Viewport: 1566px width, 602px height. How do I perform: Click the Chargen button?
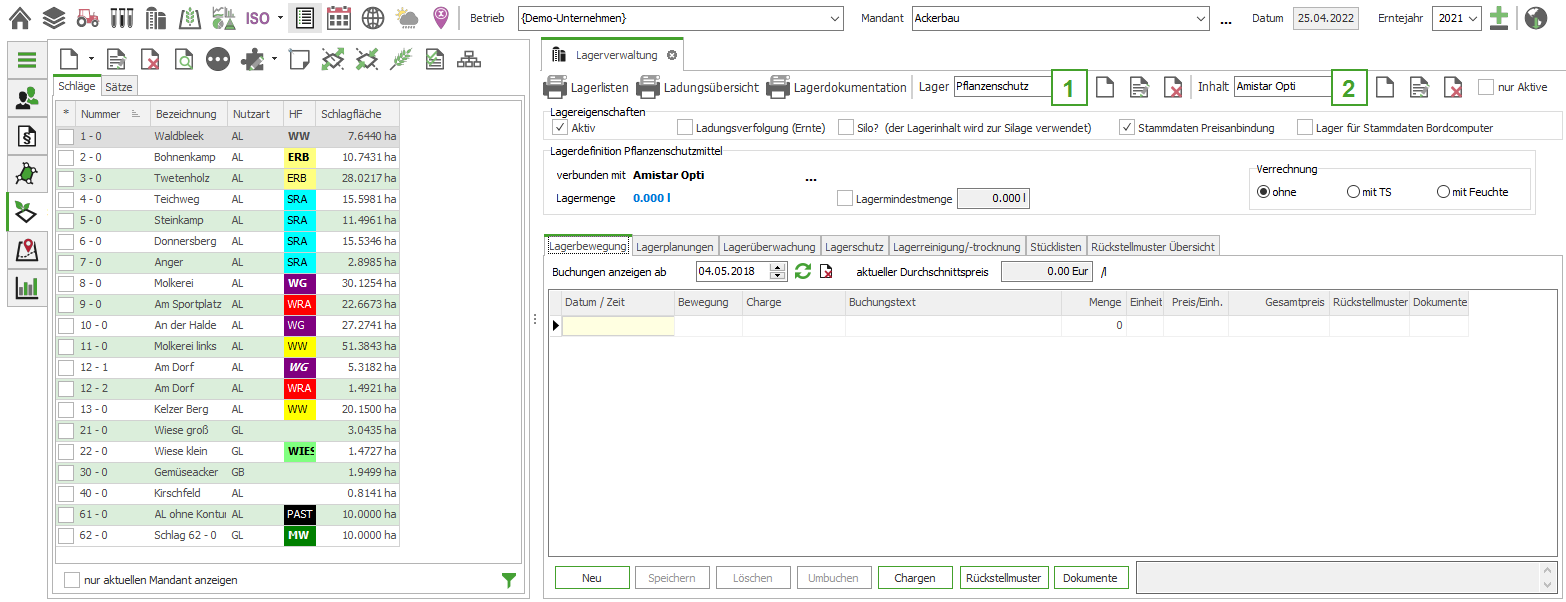pyautogui.click(x=914, y=578)
